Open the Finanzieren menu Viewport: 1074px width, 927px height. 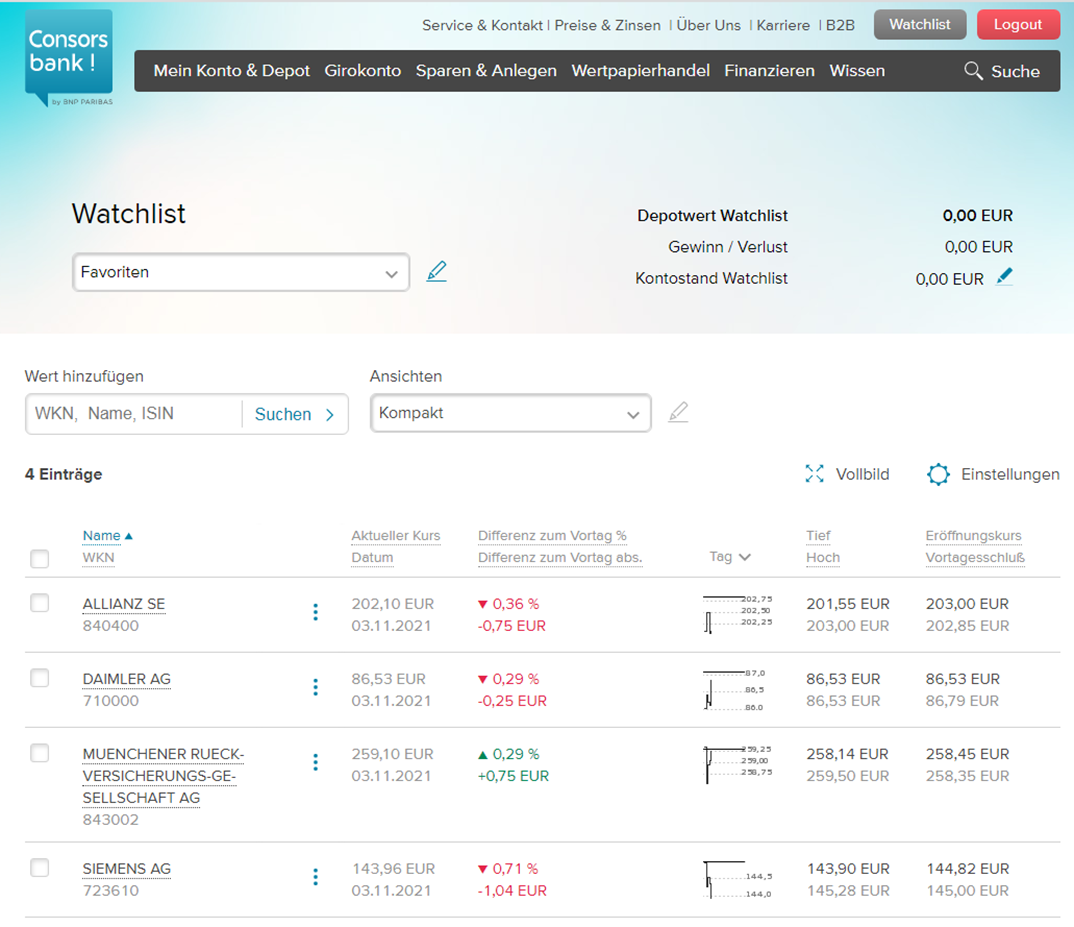pos(769,71)
